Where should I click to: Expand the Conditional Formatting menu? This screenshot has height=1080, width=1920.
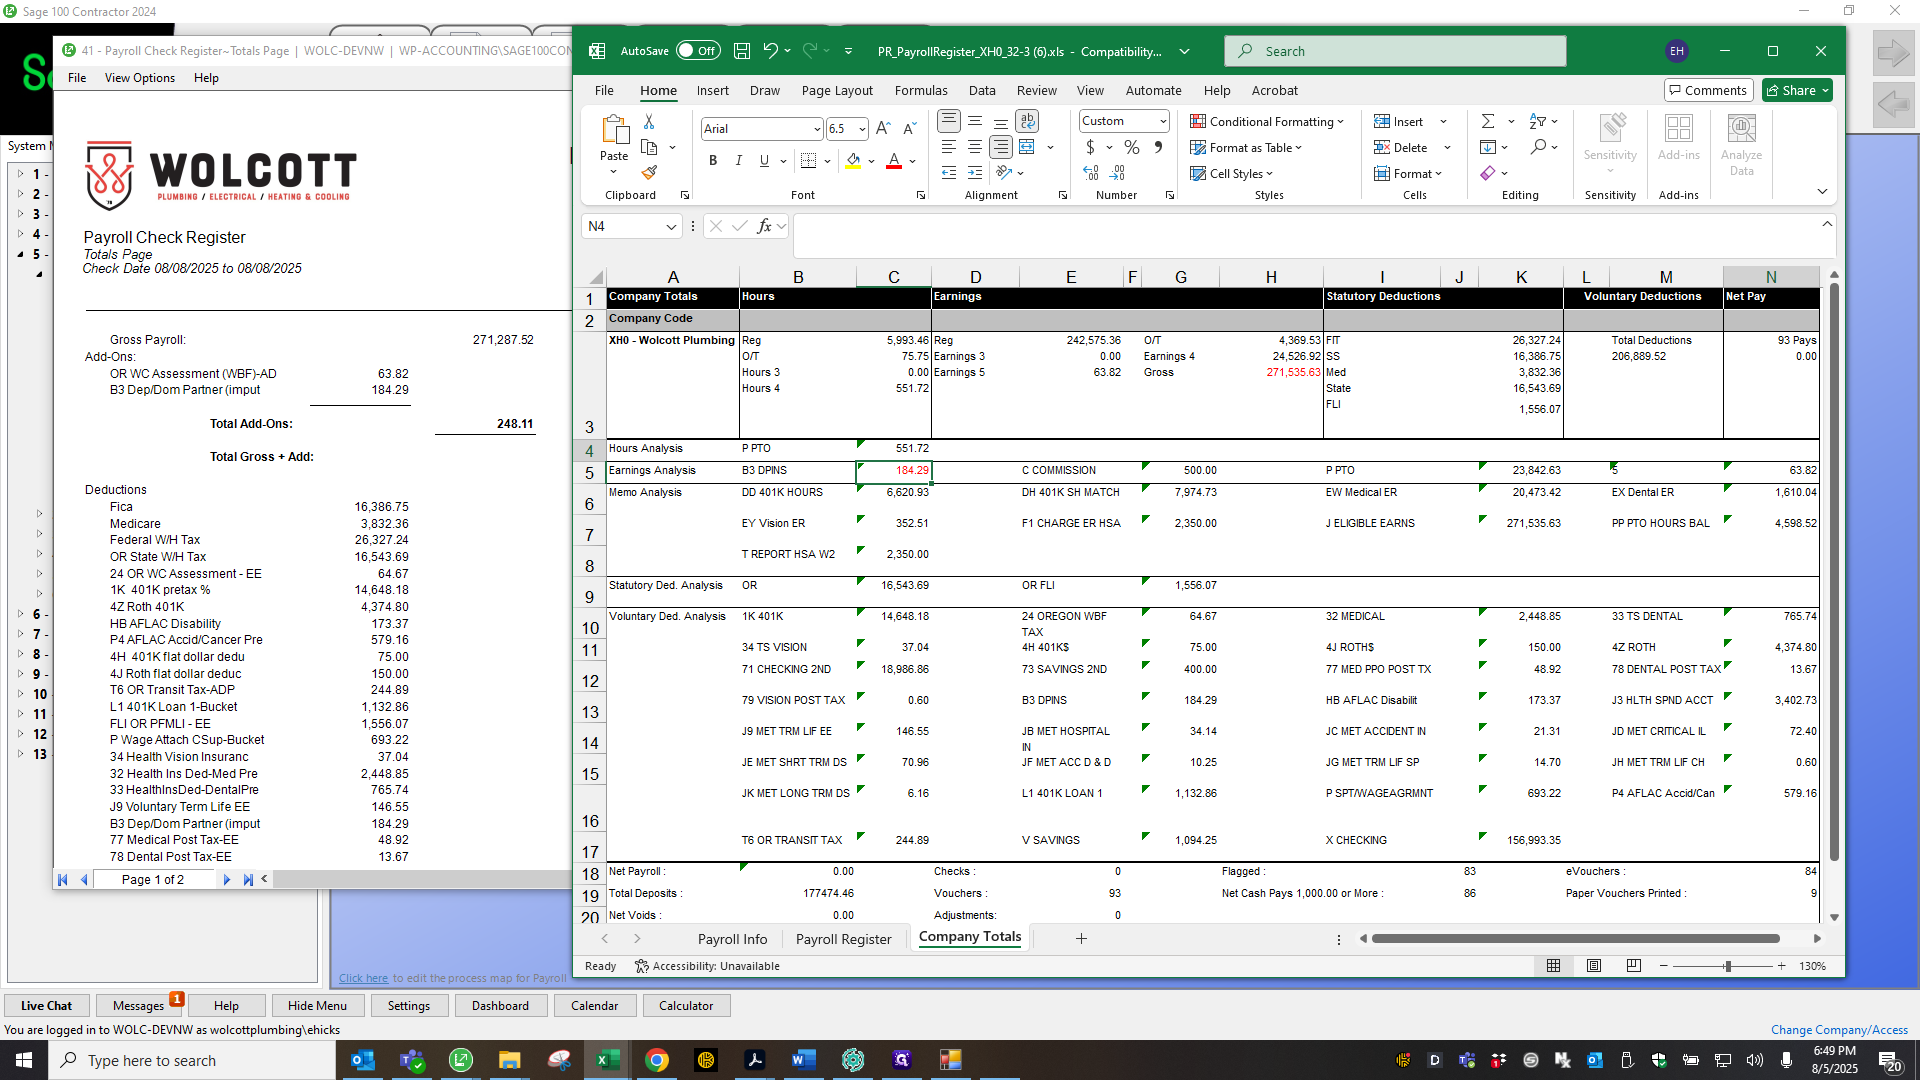[1266, 121]
